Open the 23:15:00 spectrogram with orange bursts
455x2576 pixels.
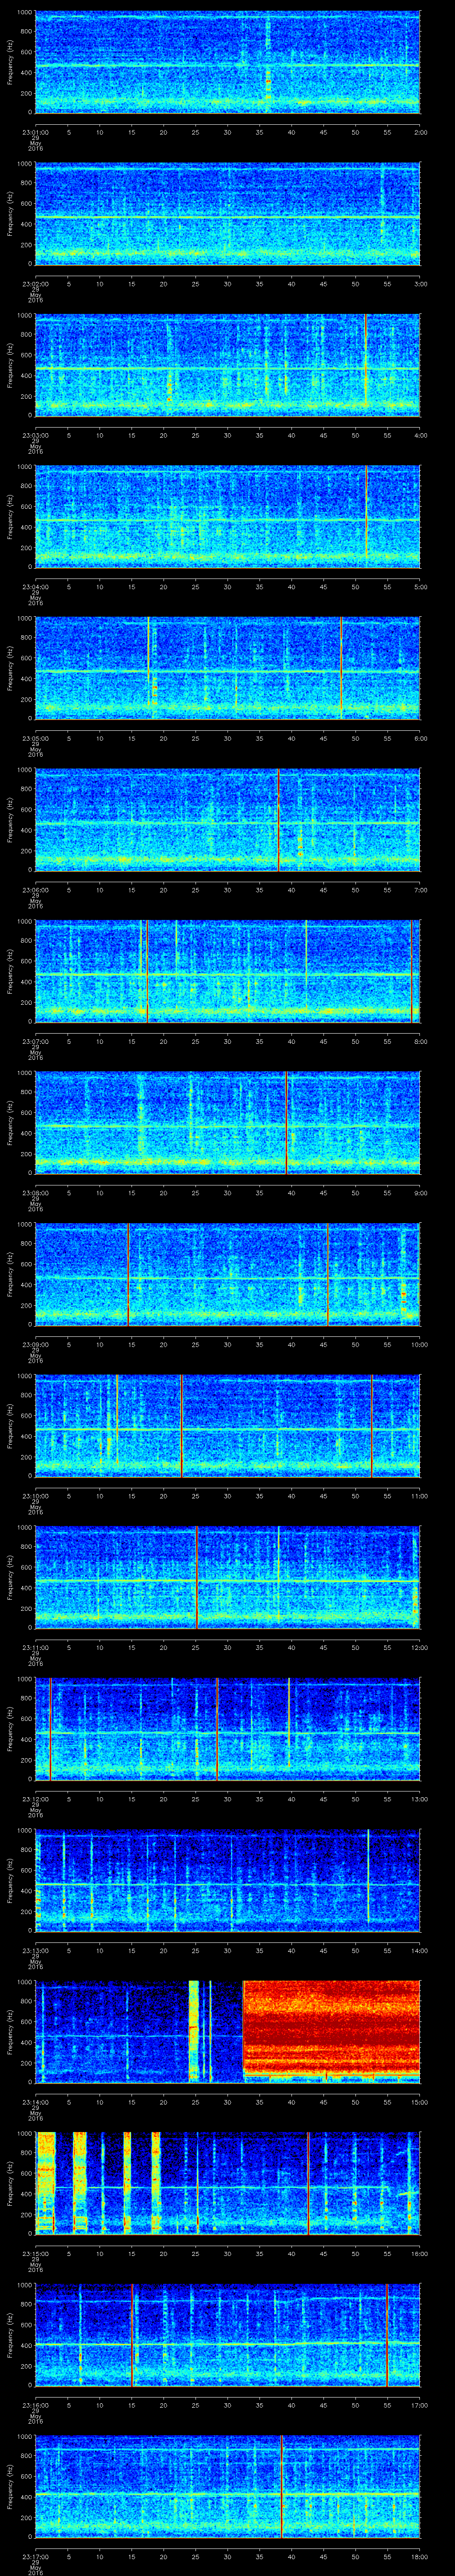coord(228,2183)
